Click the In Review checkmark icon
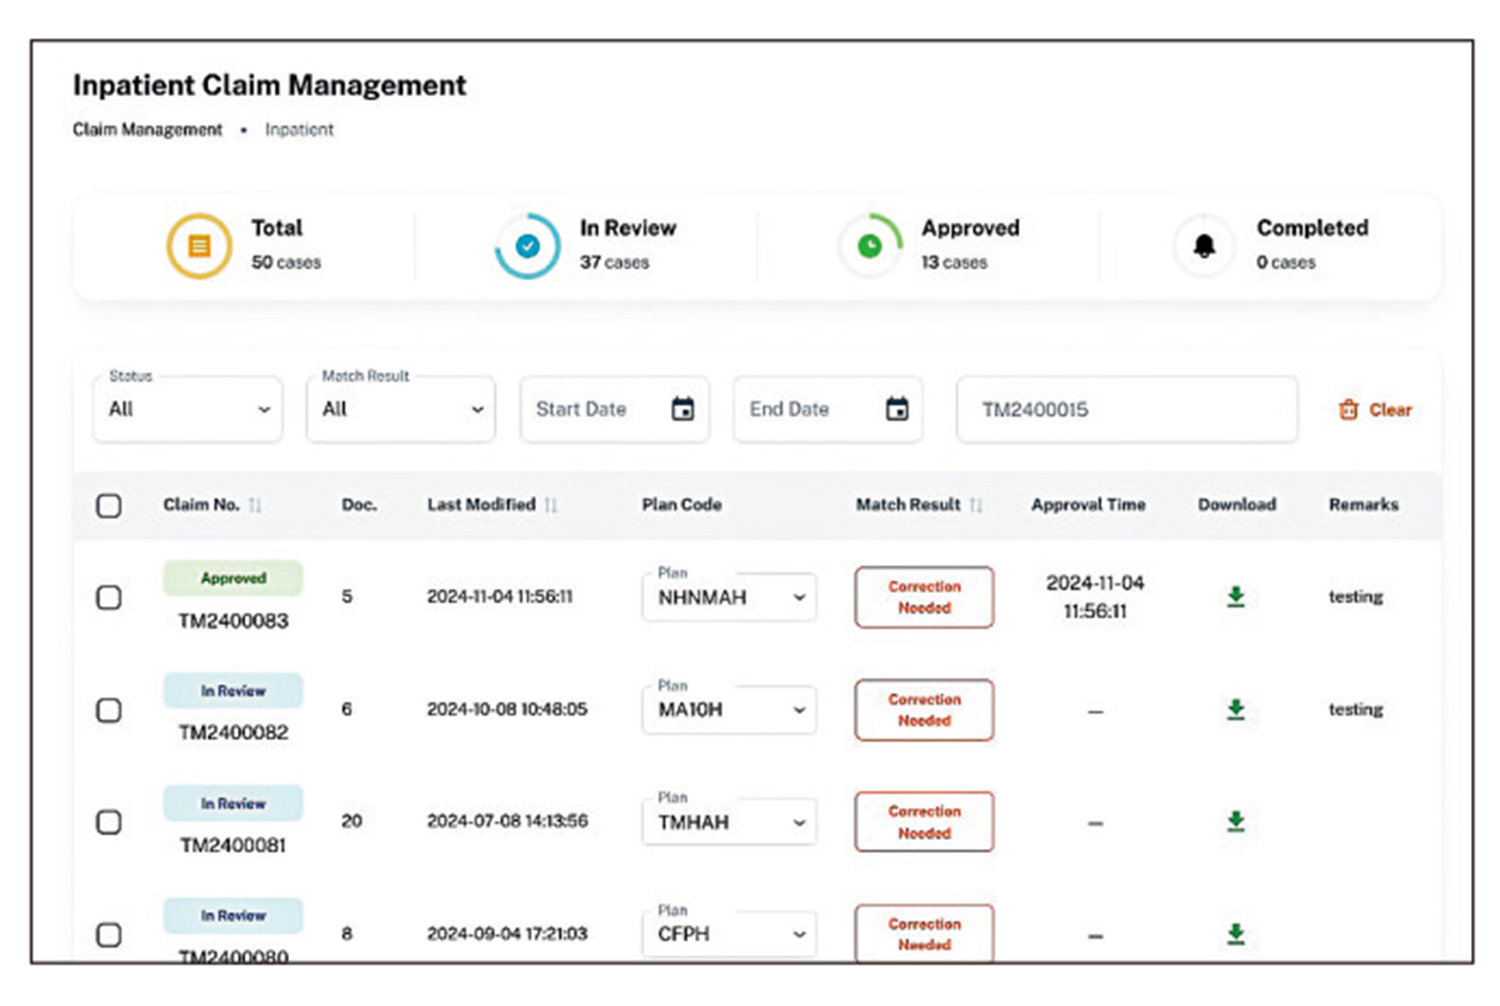Viewport: 1500px width, 1006px height. tap(528, 245)
